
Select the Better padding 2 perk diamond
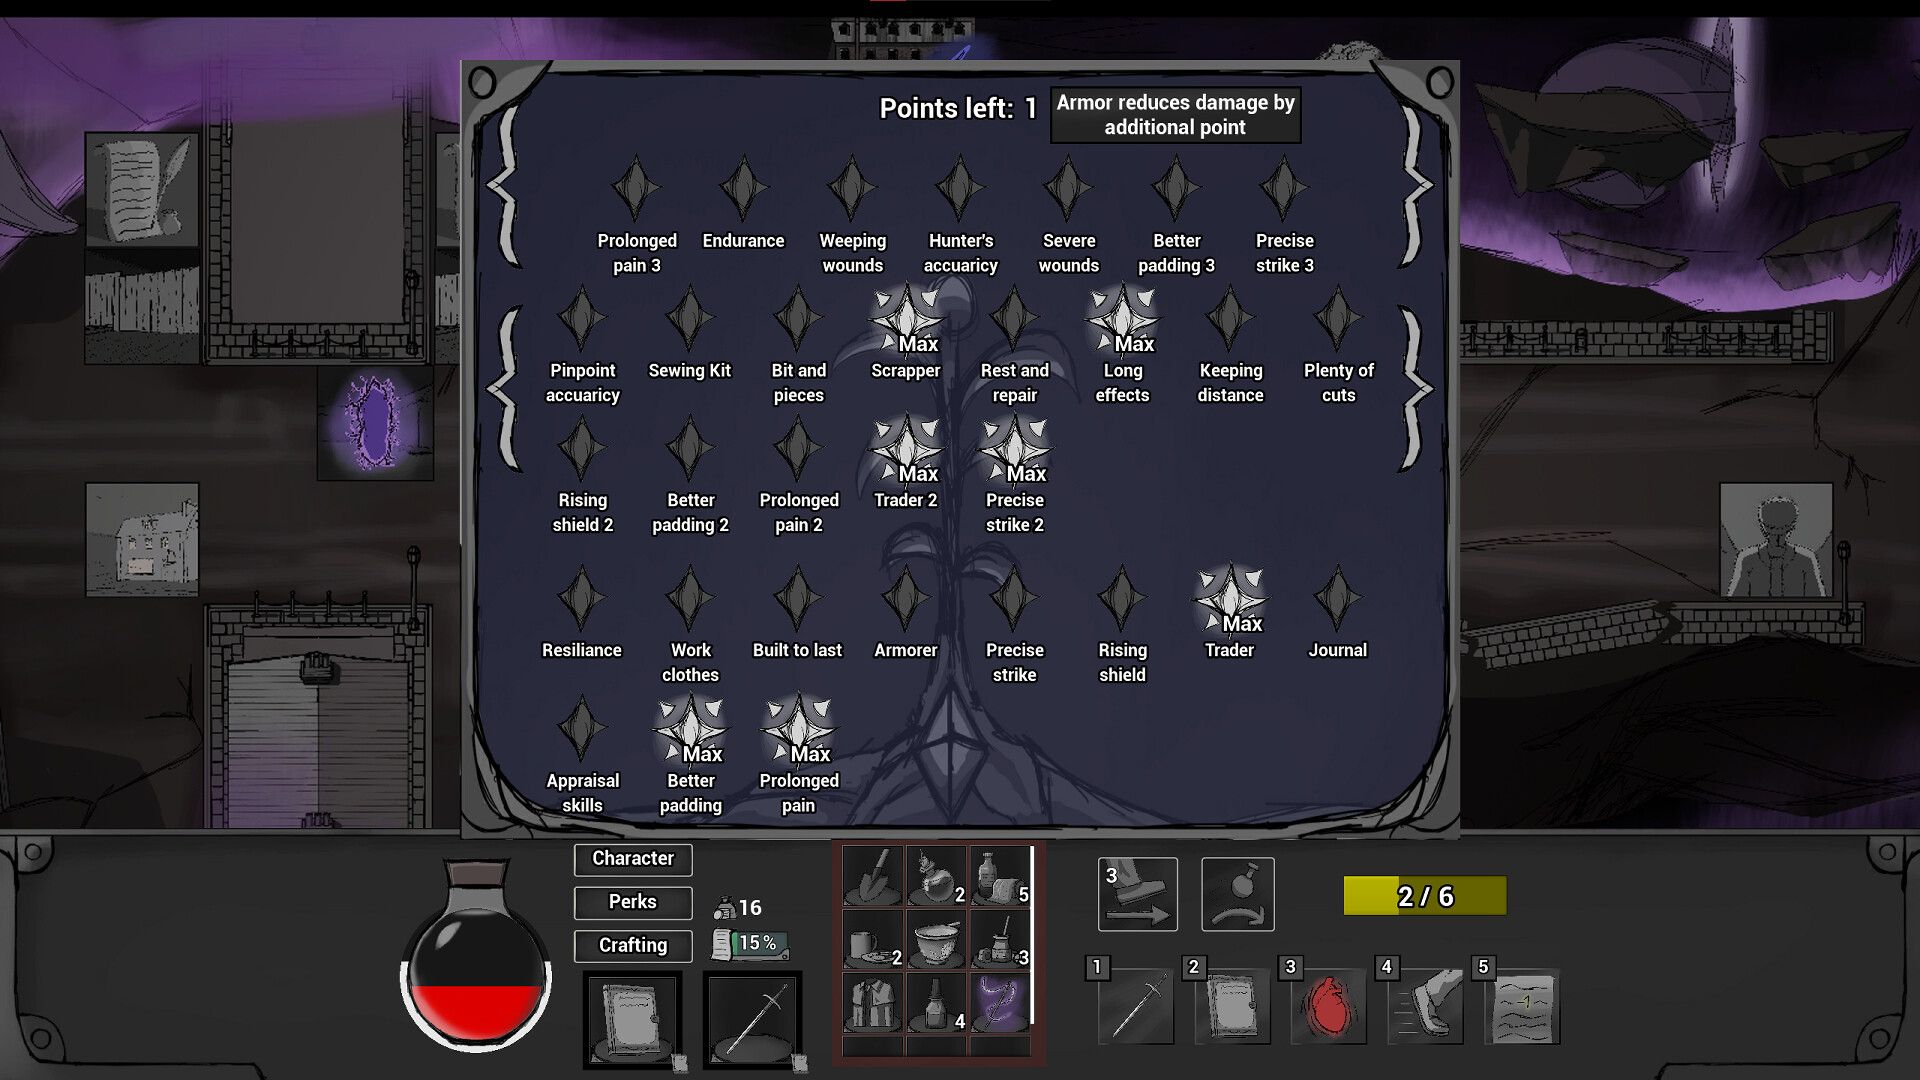(690, 448)
